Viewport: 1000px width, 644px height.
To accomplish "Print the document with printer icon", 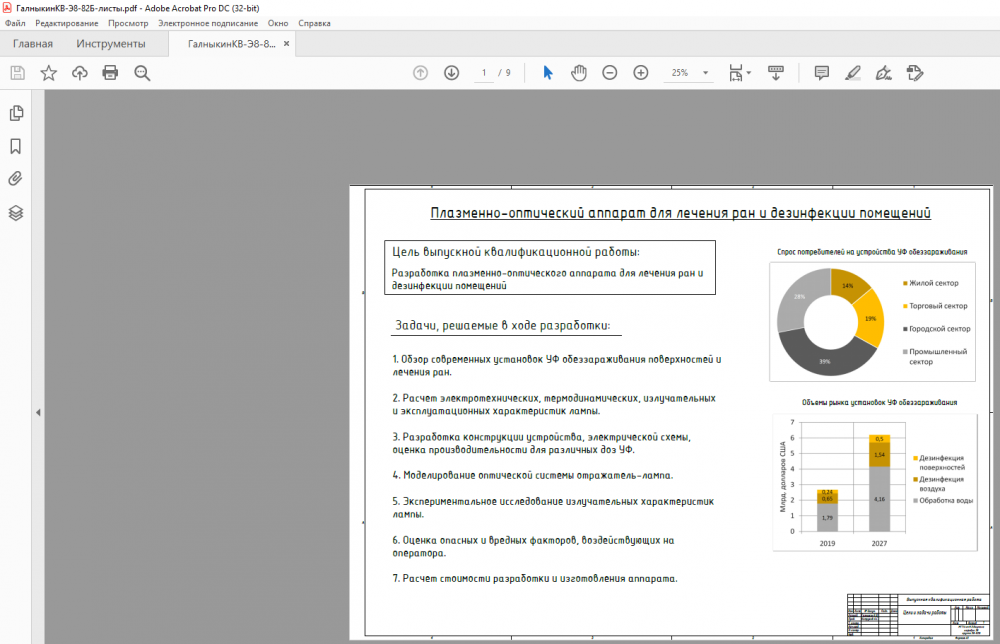I will coord(110,73).
